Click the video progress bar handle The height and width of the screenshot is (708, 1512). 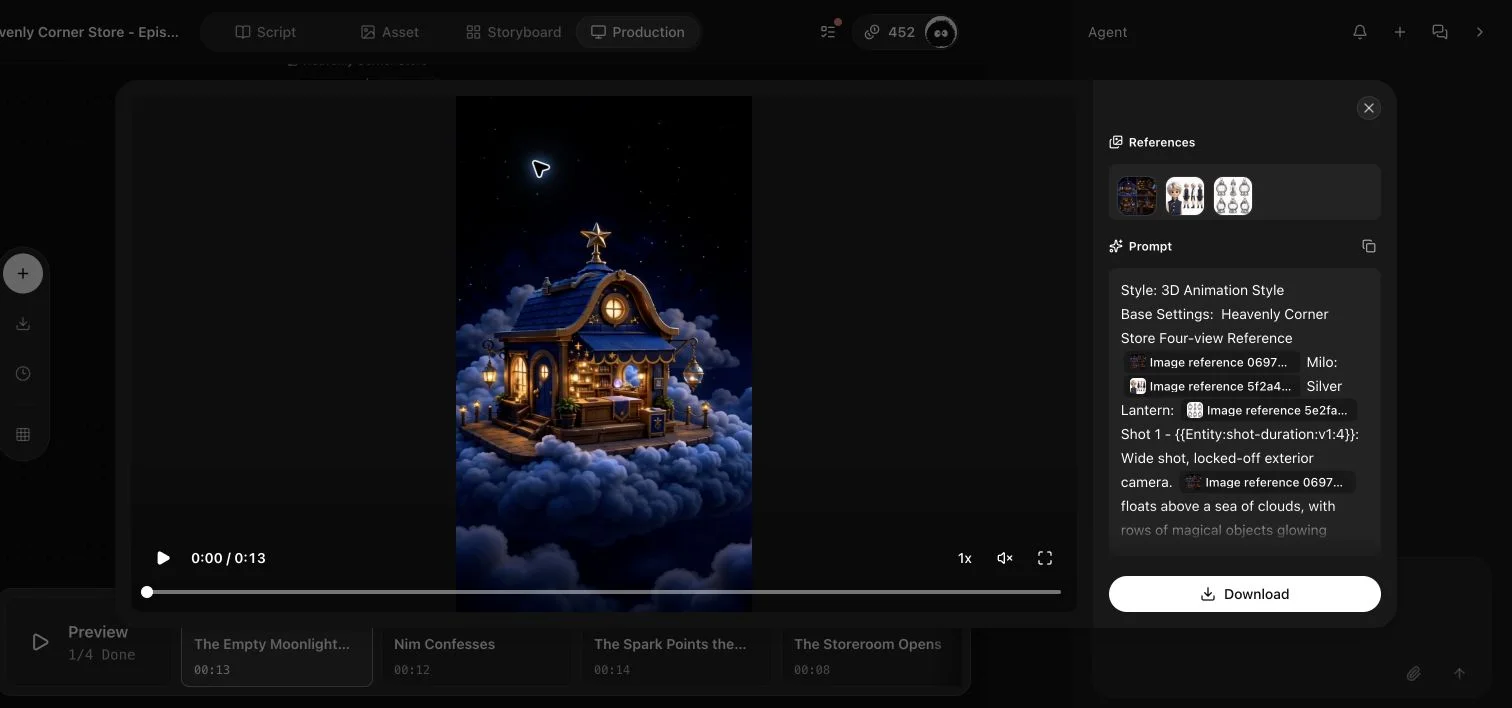click(x=147, y=592)
